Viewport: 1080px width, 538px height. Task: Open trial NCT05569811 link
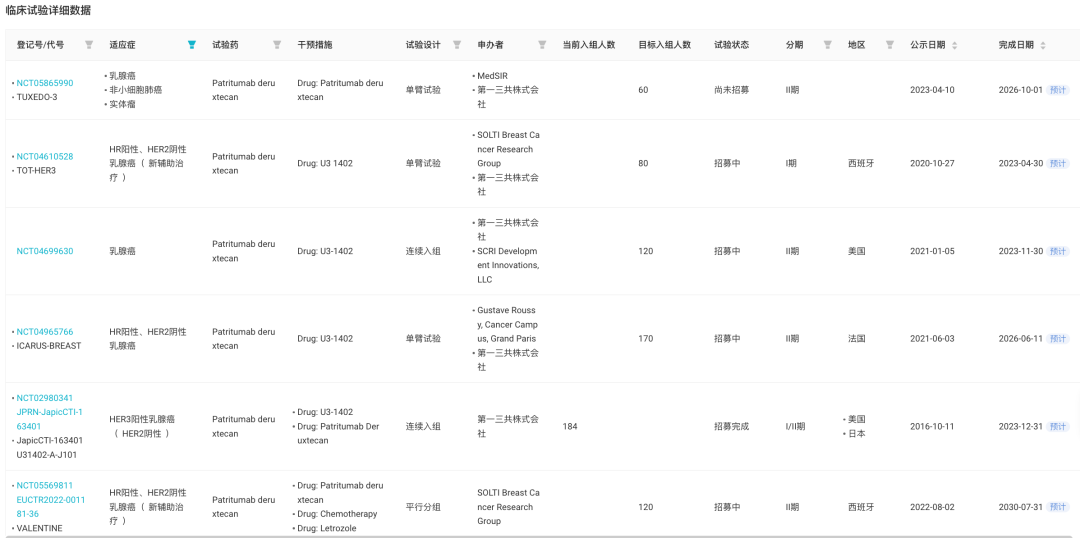[45, 485]
